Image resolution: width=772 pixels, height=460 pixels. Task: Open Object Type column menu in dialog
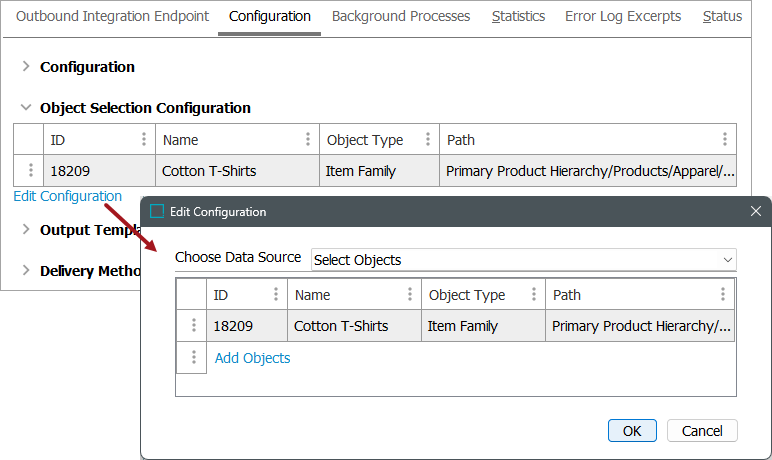point(534,295)
